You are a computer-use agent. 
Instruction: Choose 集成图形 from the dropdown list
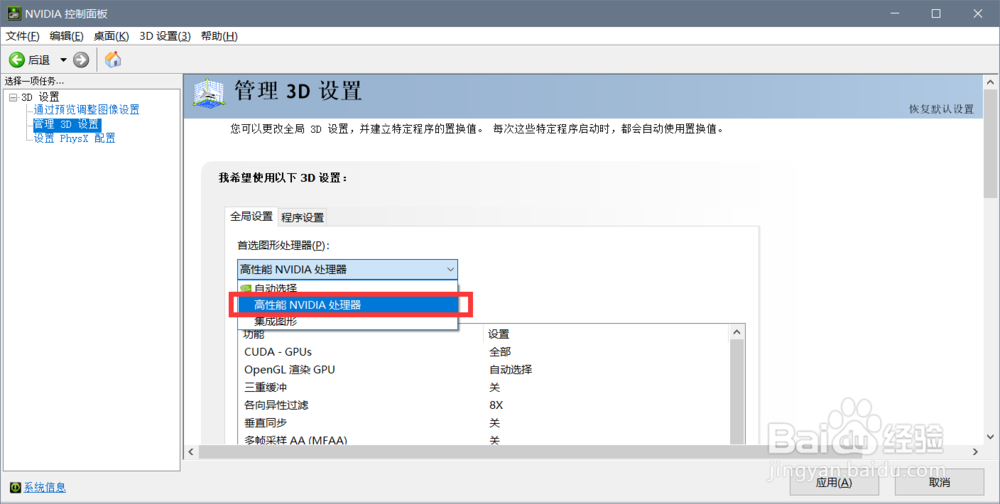tap(348, 322)
